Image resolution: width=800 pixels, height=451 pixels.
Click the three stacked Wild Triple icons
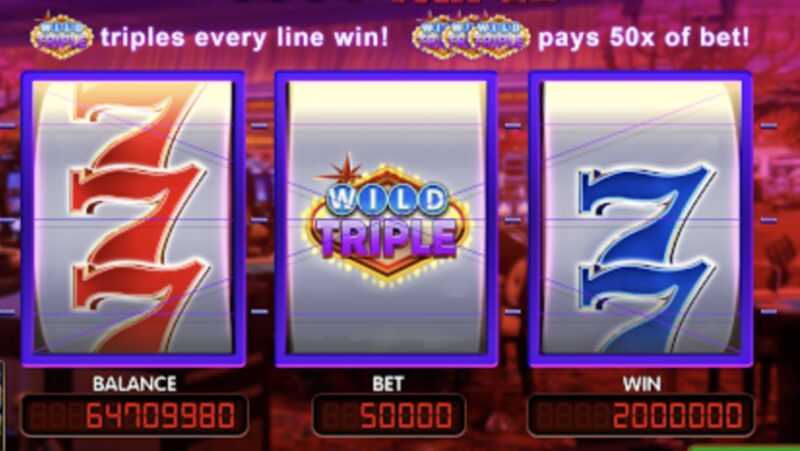pos(470,36)
